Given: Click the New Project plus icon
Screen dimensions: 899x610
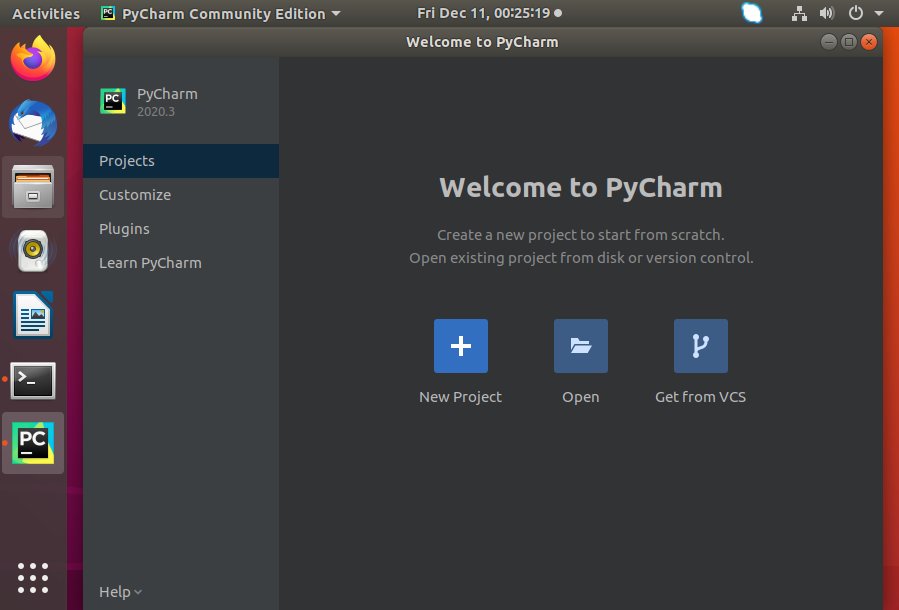Looking at the screenshot, I should [460, 346].
